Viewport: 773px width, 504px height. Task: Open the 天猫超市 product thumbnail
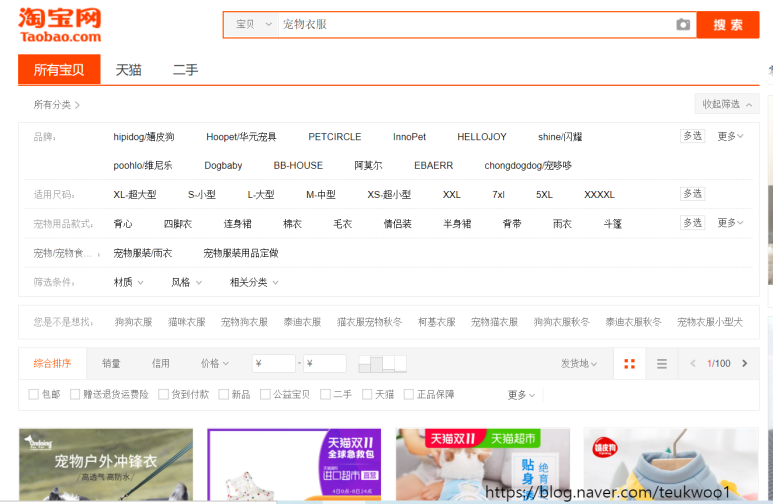click(x=483, y=465)
